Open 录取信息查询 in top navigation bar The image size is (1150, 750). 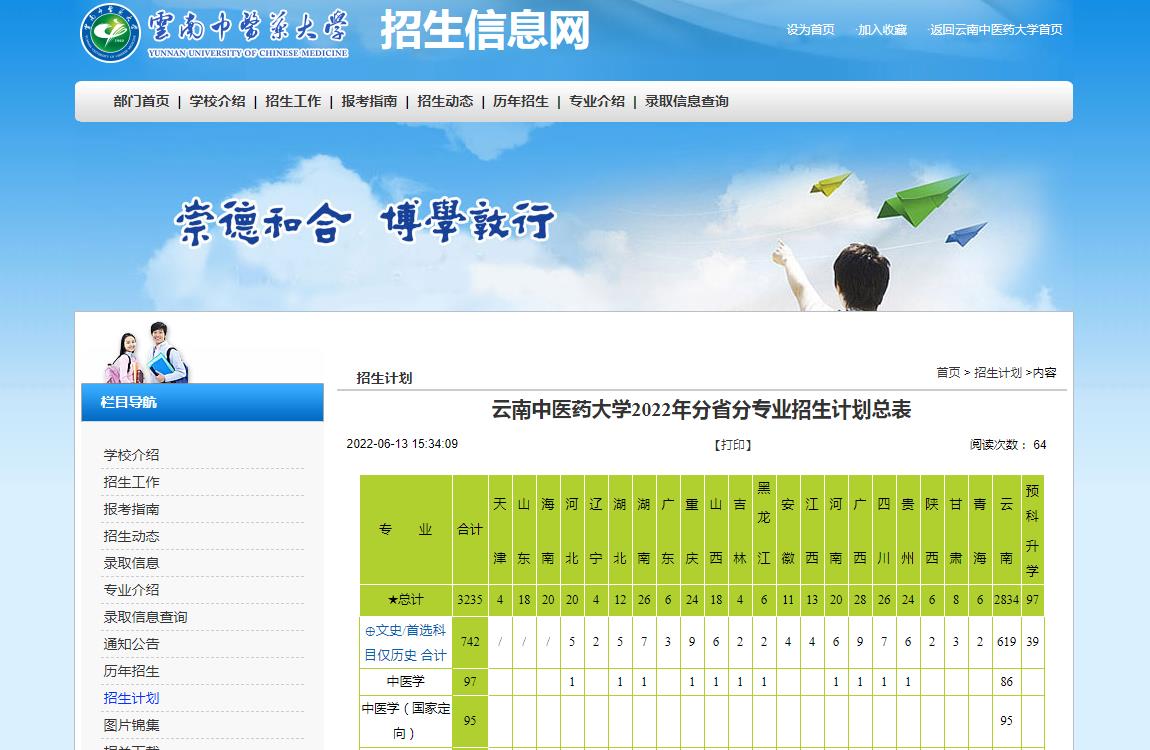tap(686, 101)
